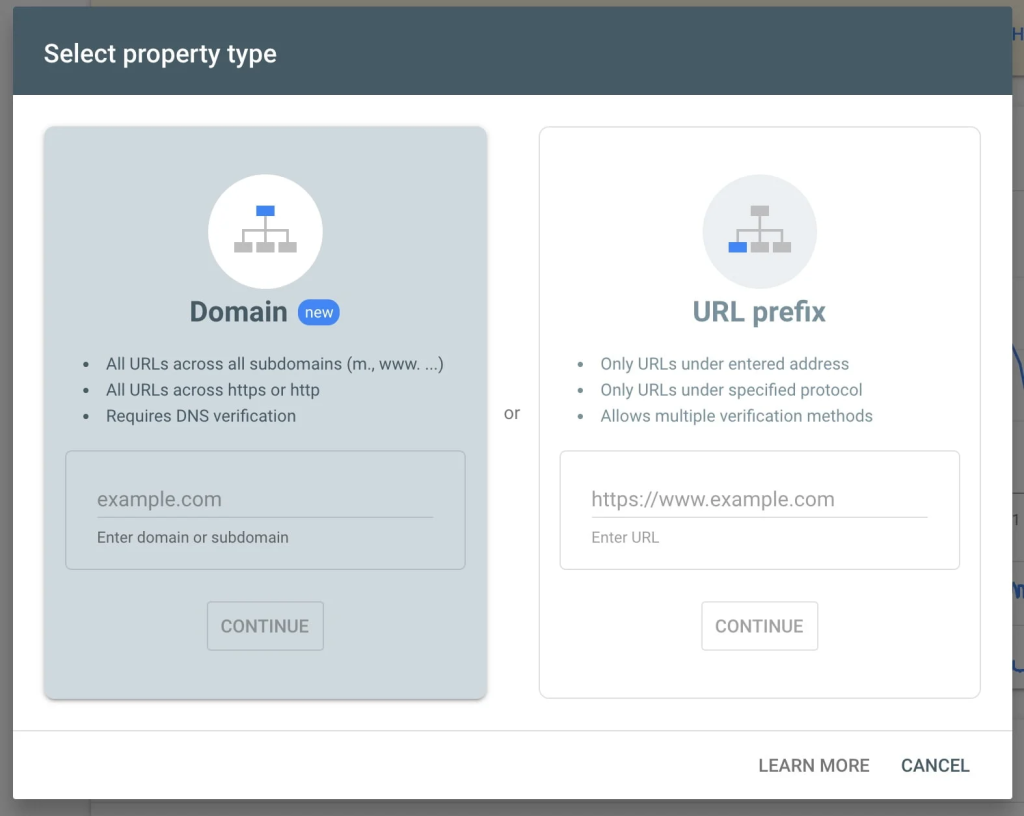The width and height of the screenshot is (1024, 816).
Task: Click the 'Domain' heading label
Action: click(239, 312)
